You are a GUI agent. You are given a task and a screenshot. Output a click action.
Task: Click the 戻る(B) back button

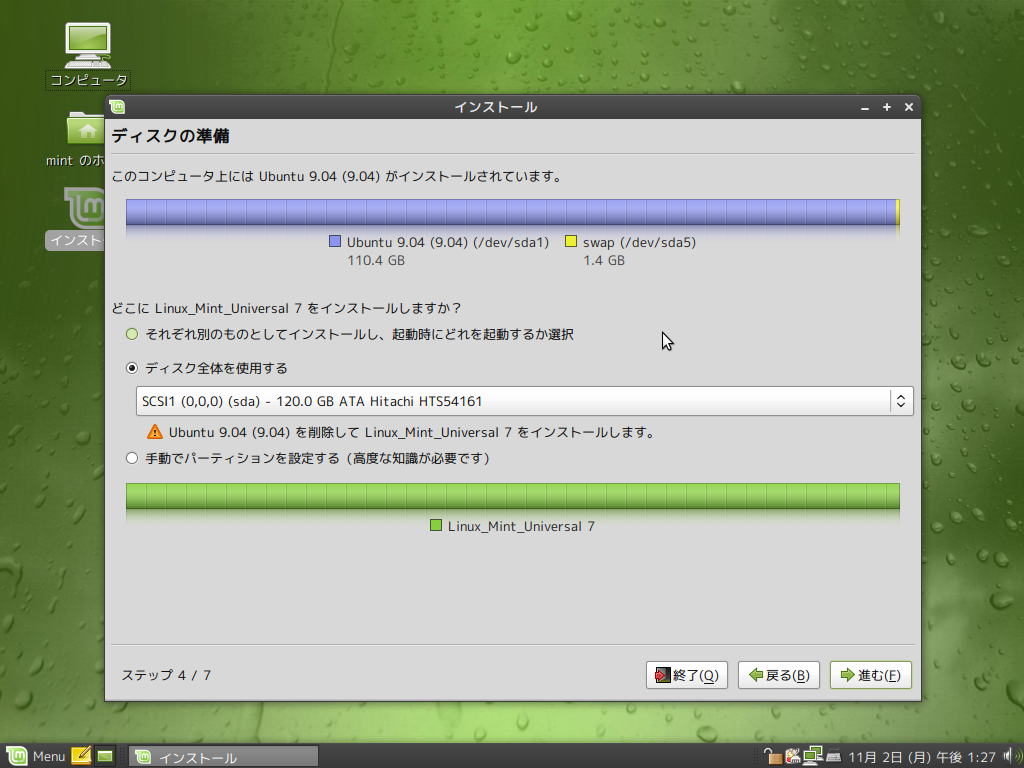[x=778, y=675]
